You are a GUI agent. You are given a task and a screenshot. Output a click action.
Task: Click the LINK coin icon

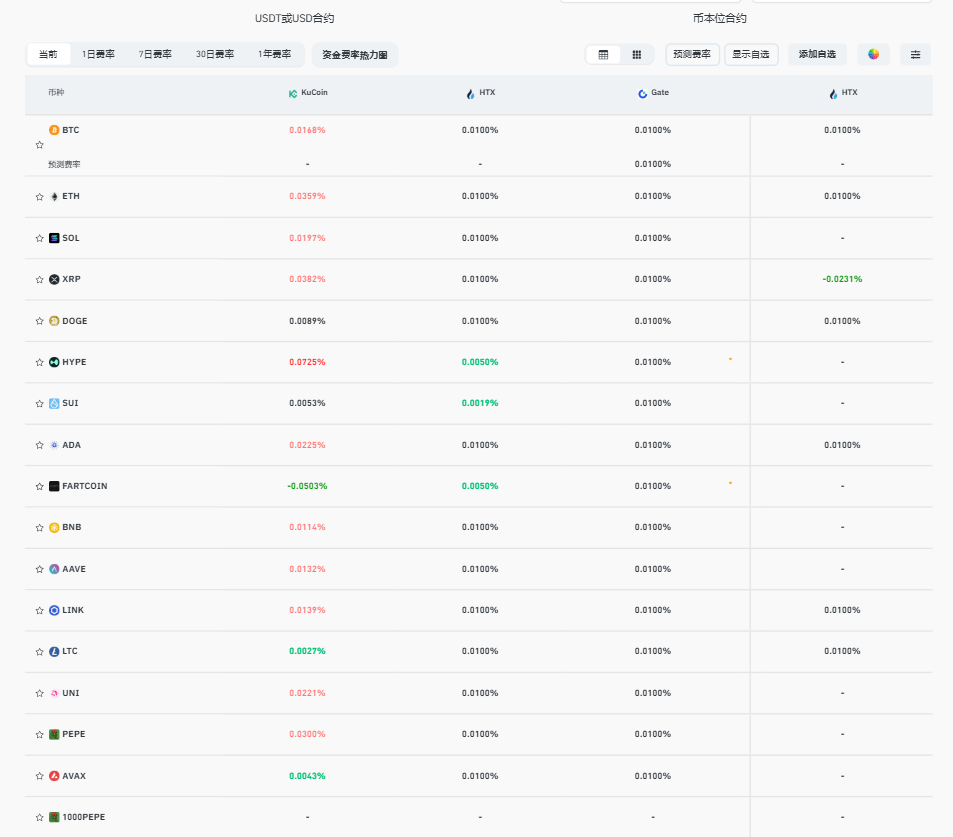tap(54, 610)
